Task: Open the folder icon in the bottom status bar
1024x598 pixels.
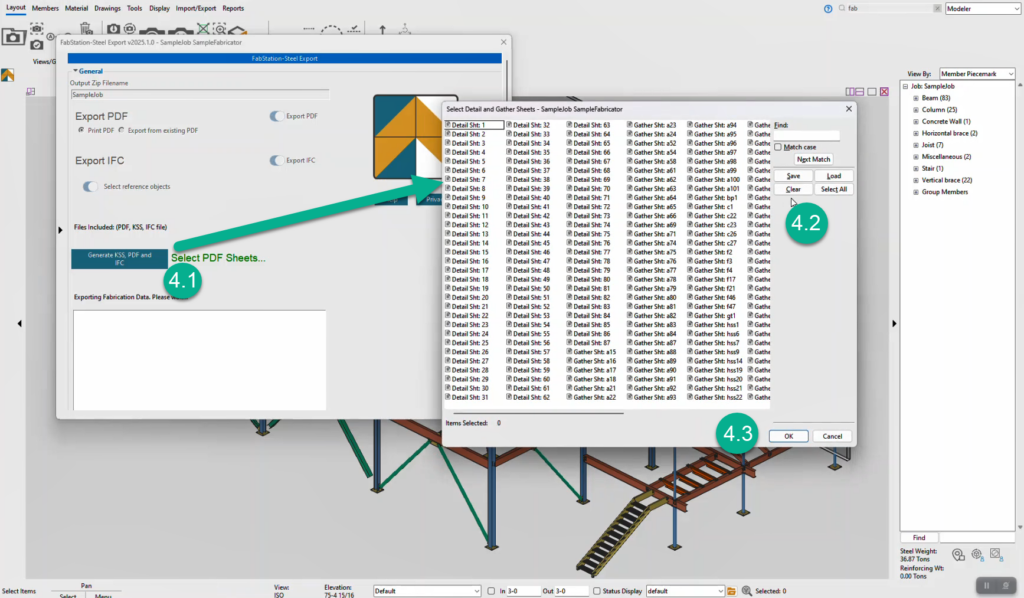Action: point(732,590)
